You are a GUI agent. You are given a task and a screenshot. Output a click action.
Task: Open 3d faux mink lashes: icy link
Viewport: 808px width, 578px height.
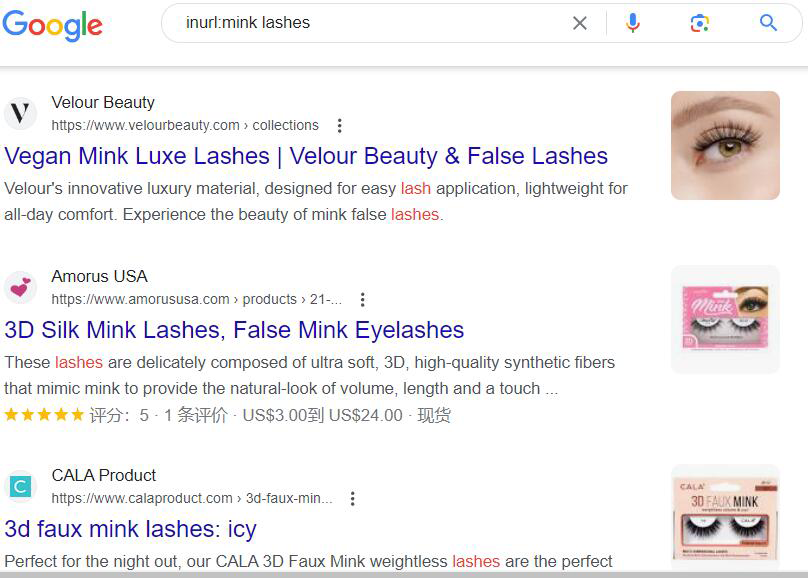coord(130,529)
